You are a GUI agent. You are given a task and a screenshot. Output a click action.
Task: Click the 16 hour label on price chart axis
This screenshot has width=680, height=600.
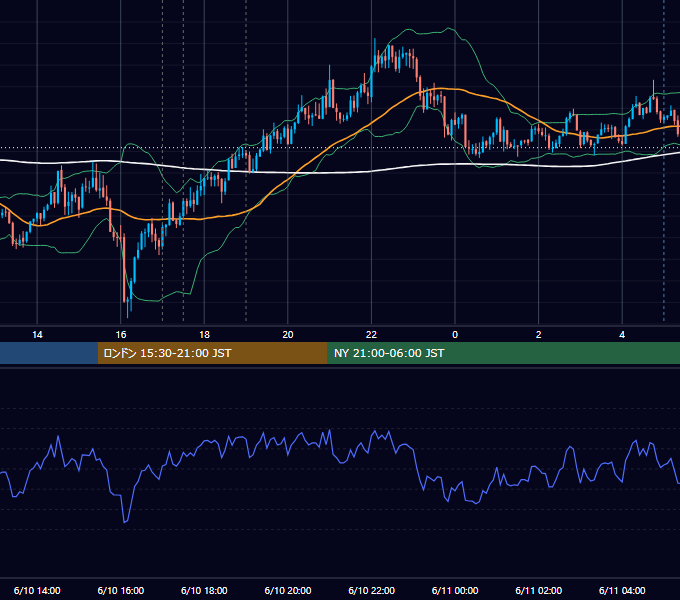pos(121,335)
